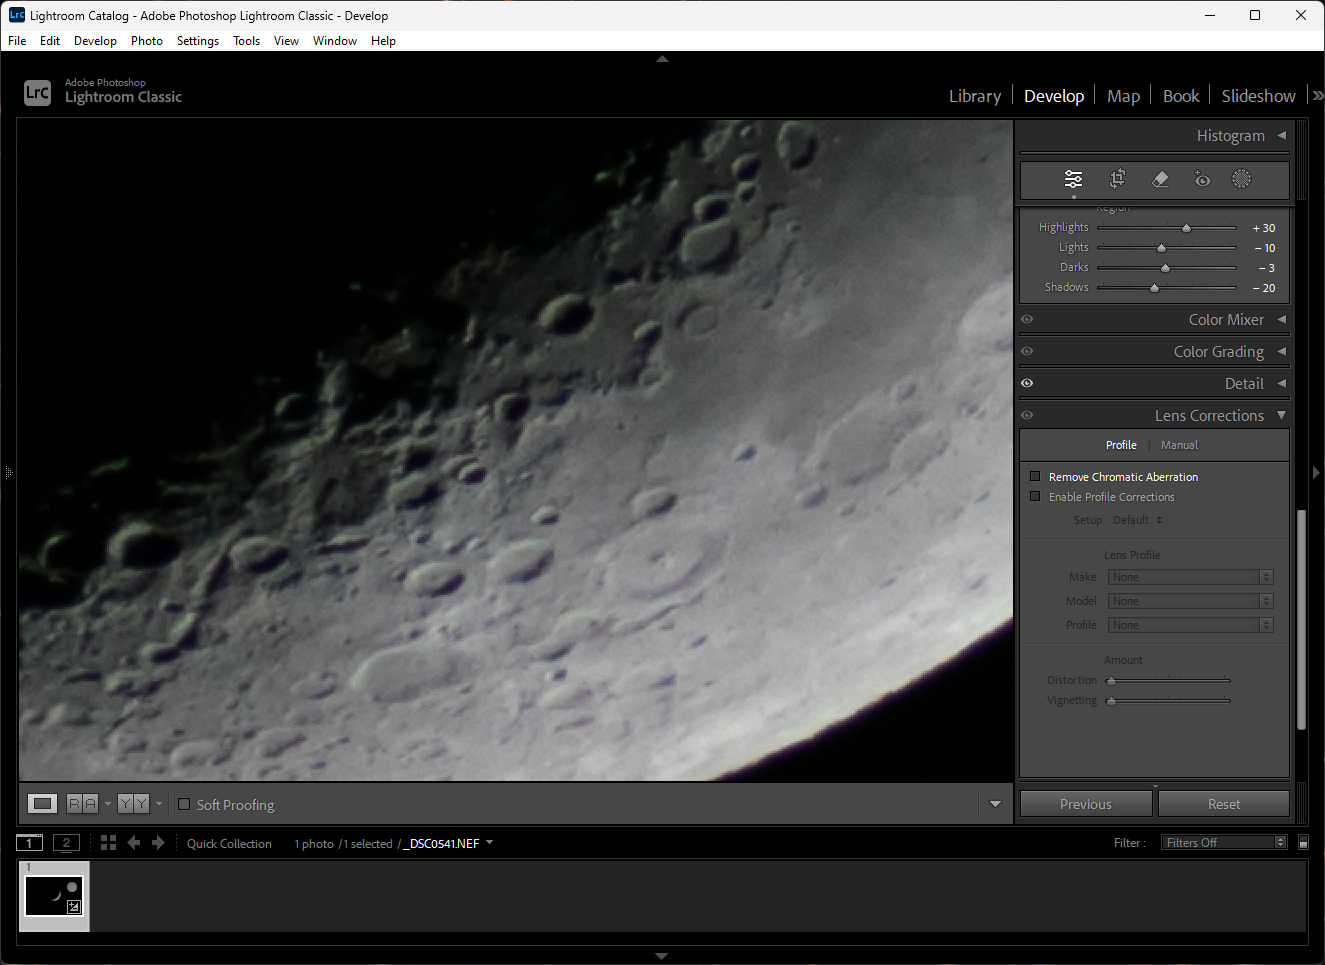Select the Healing eraser tool
Screen dimensions: 1325x965
click(1160, 179)
